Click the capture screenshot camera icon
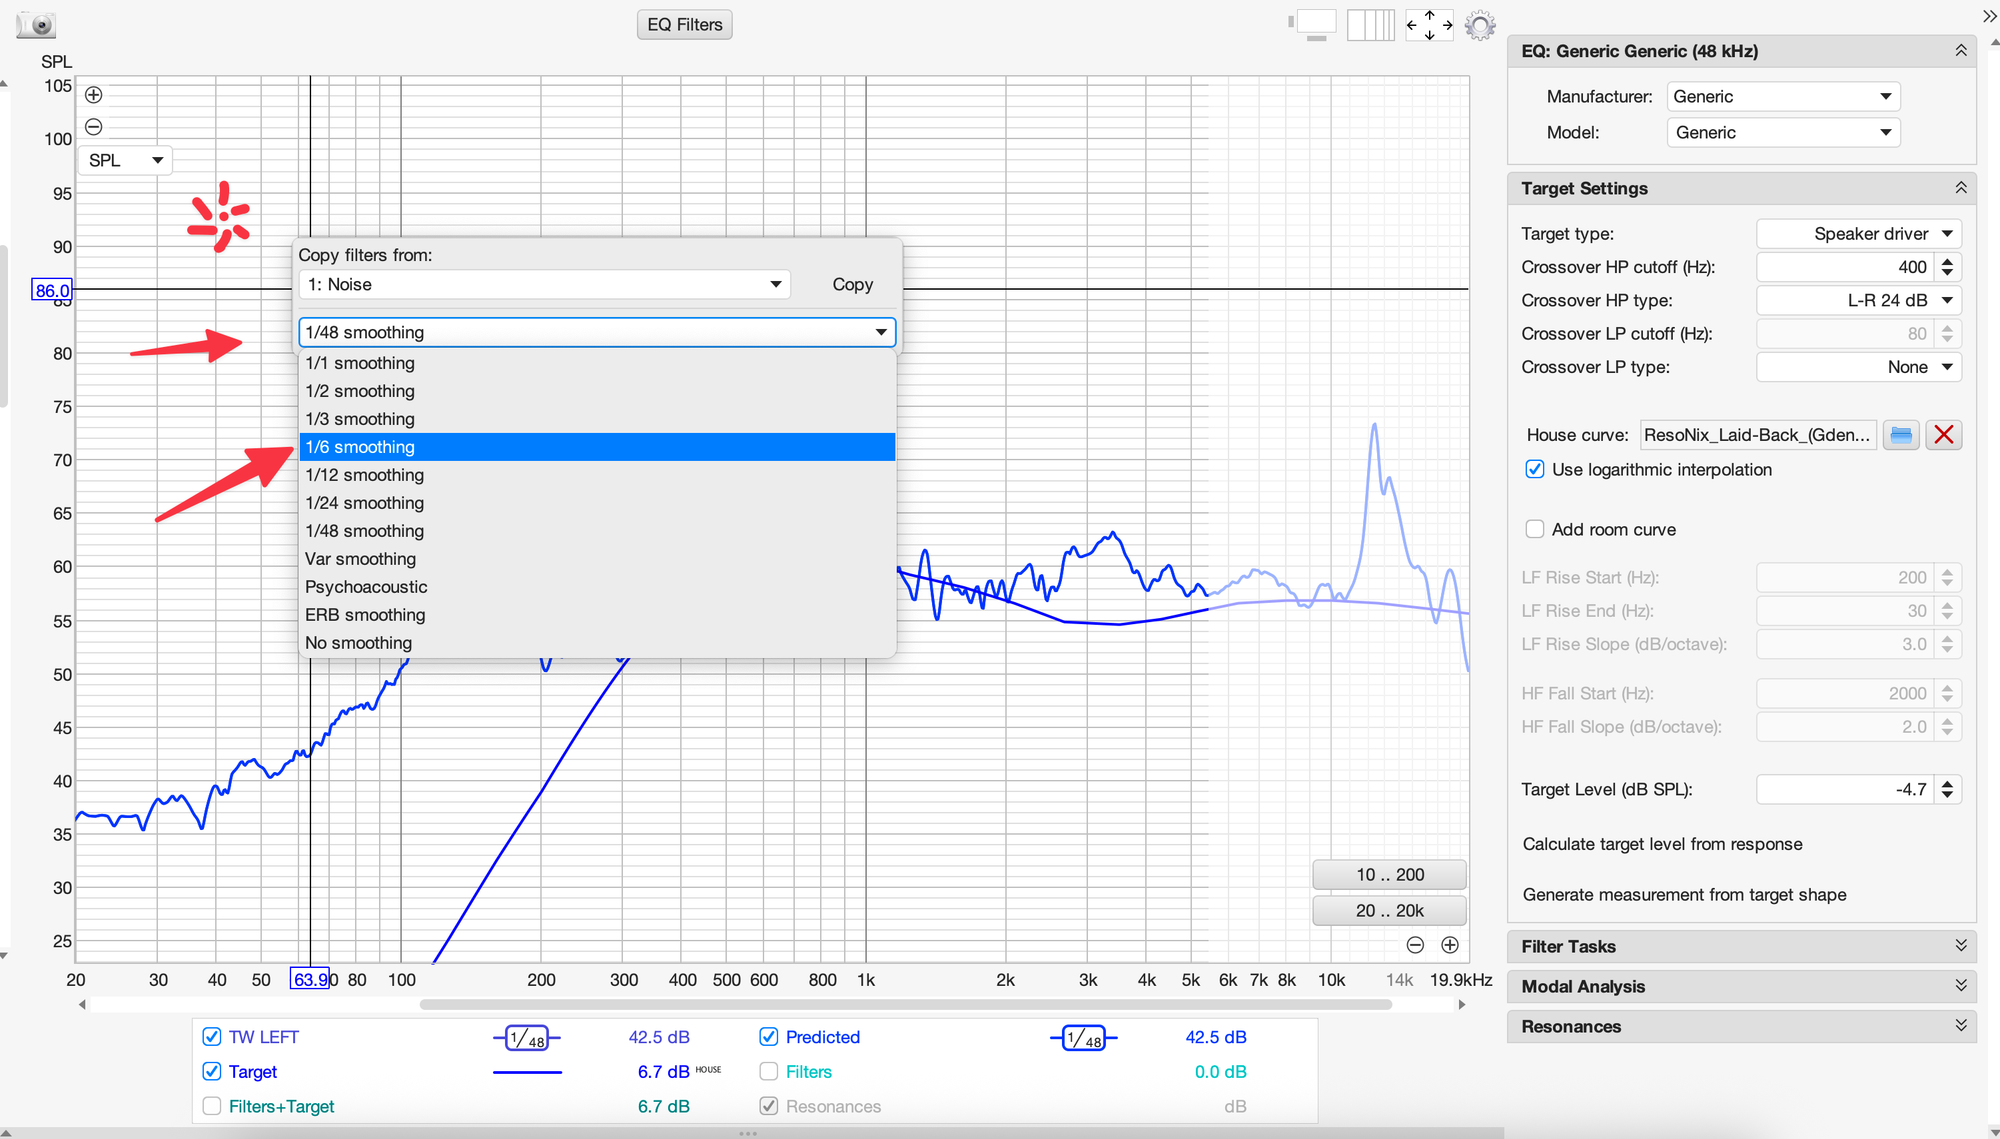The width and height of the screenshot is (2000, 1139). coord(36,24)
